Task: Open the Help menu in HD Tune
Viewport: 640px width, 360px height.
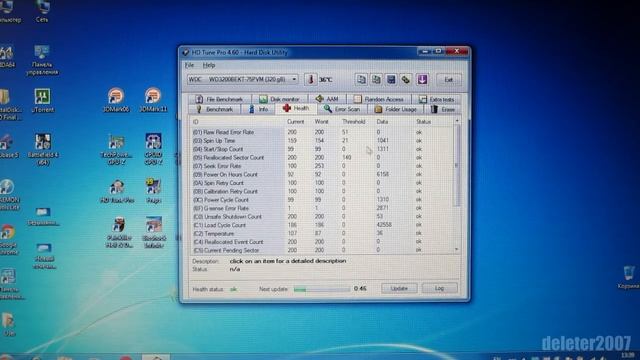Action: (209, 65)
